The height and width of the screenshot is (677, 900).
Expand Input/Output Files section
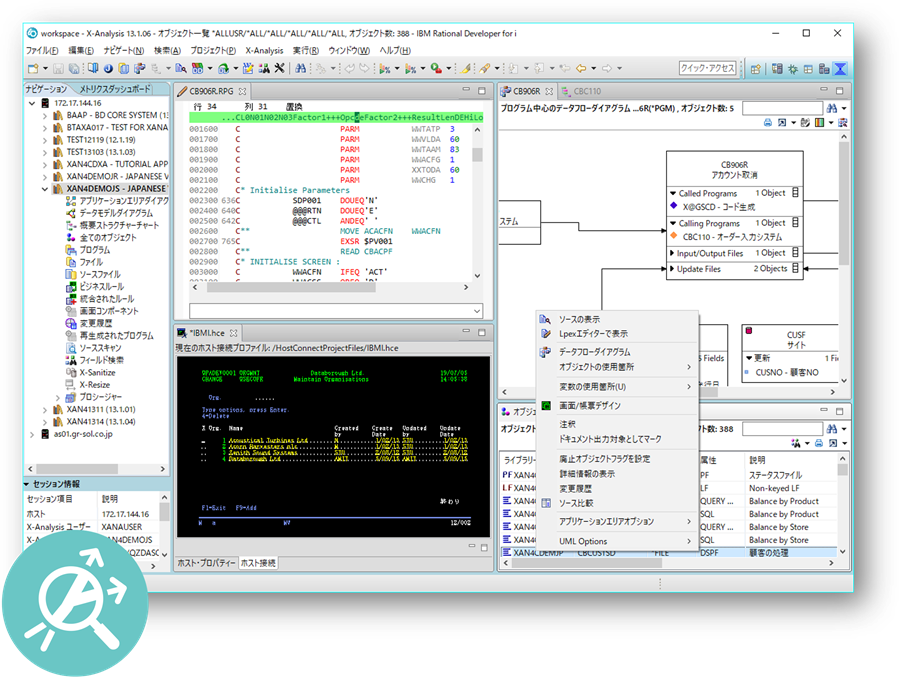click(672, 253)
